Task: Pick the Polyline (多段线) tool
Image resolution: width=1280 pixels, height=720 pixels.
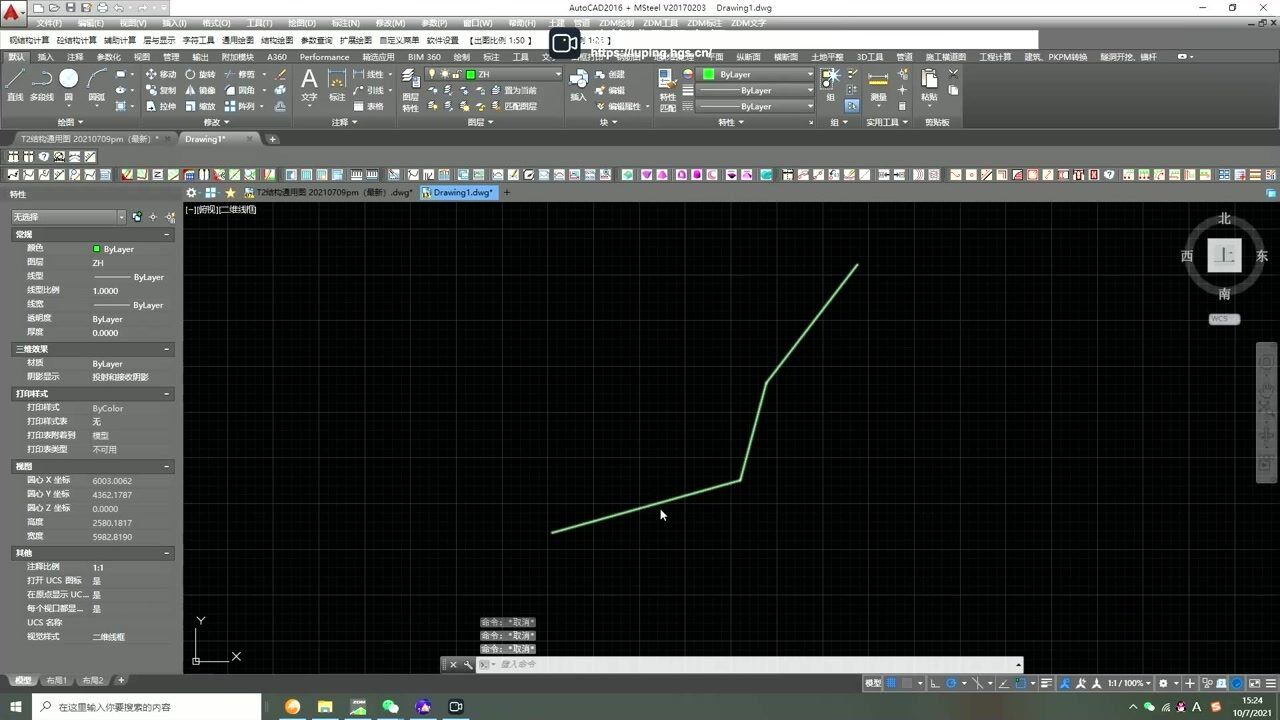Action: (x=41, y=84)
